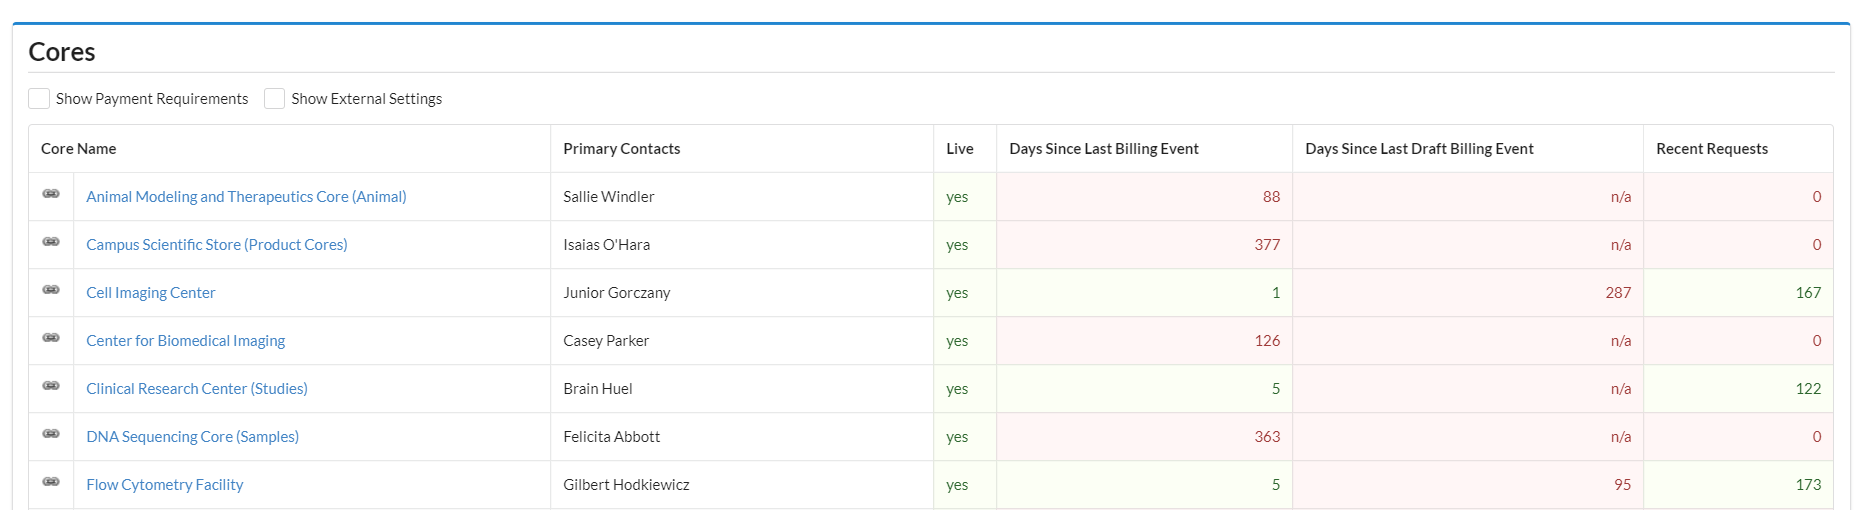This screenshot has height=510, width=1856.
Task: Go to Cell Imaging Center page
Action: point(150,293)
